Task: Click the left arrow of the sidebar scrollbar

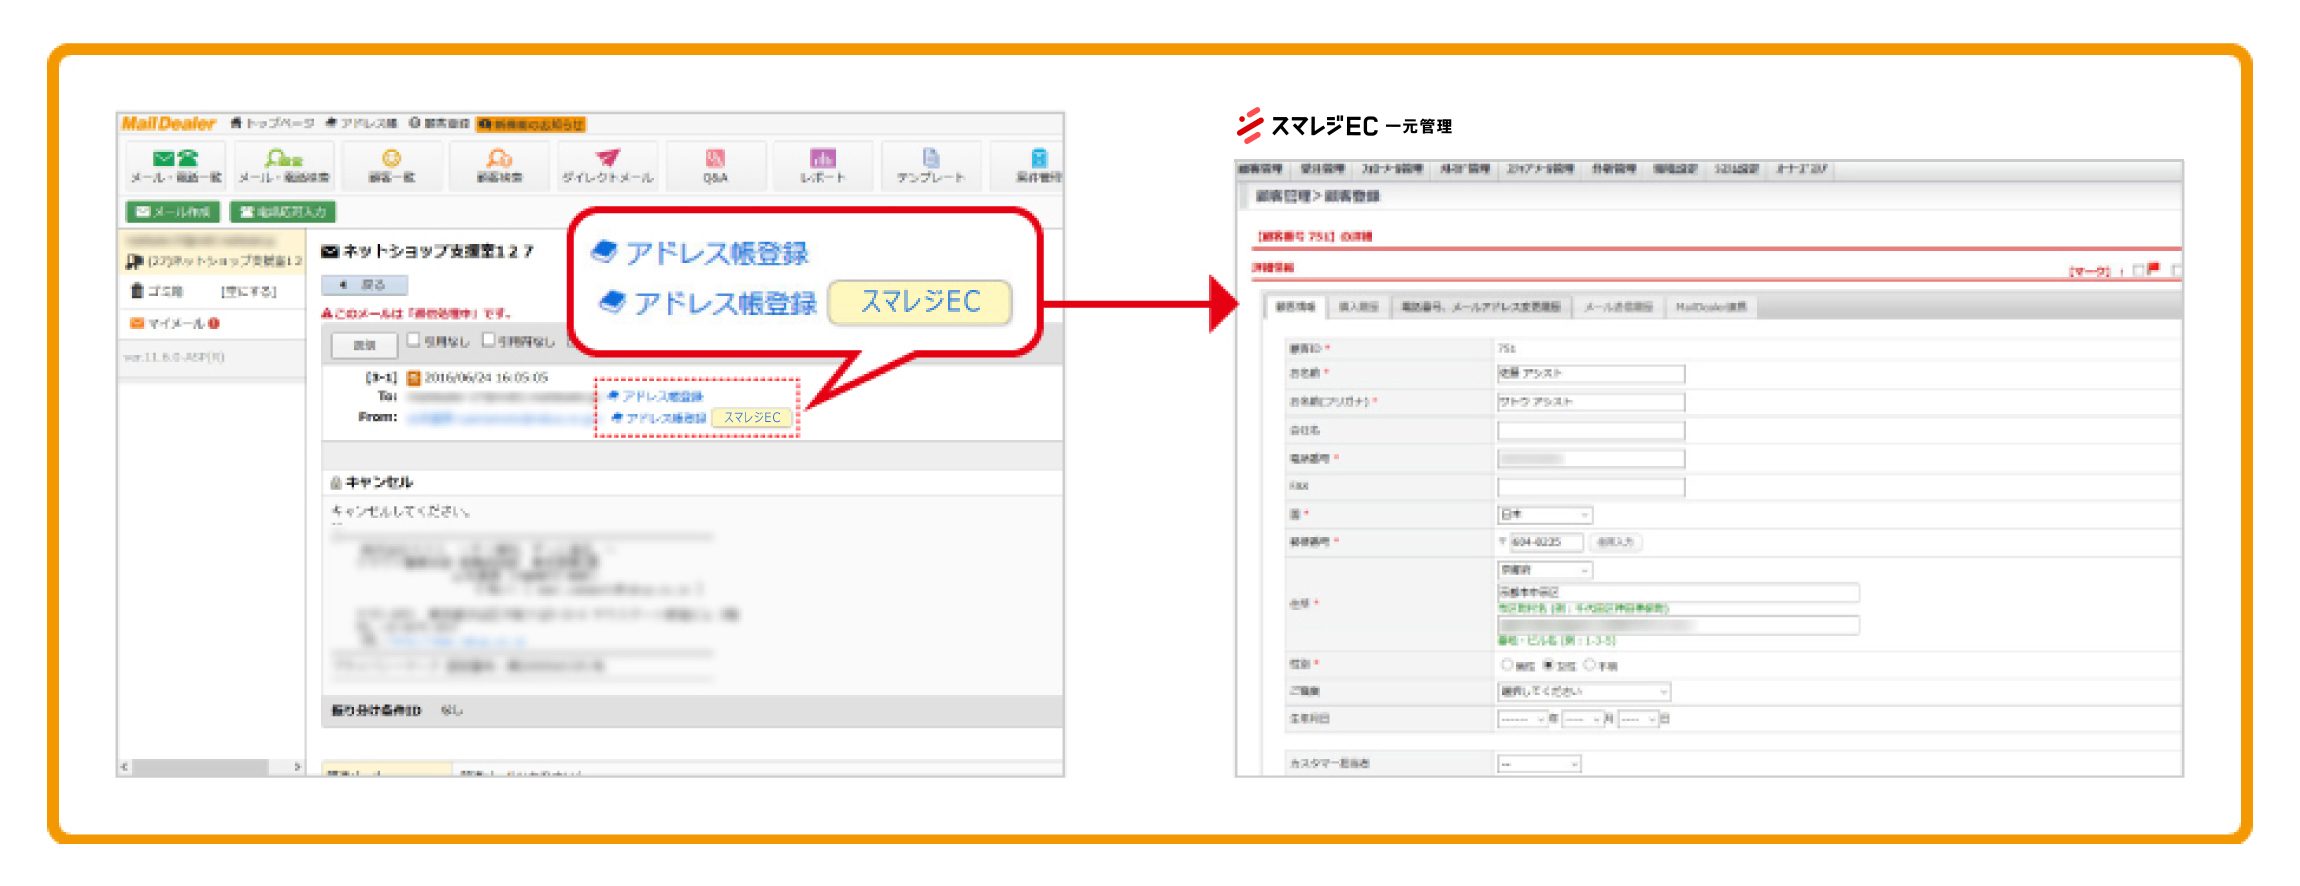Action: [124, 767]
